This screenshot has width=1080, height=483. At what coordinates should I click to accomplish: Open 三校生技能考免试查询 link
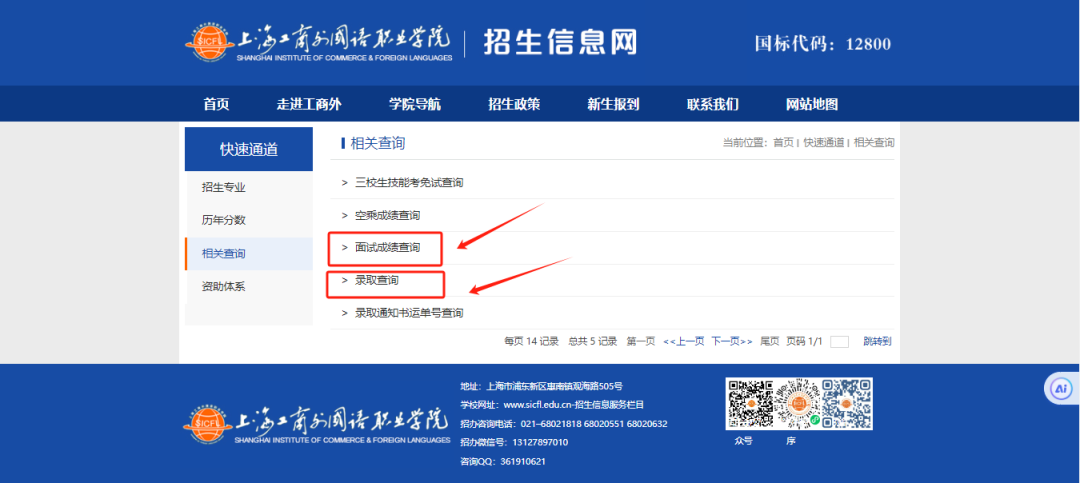[408, 183]
